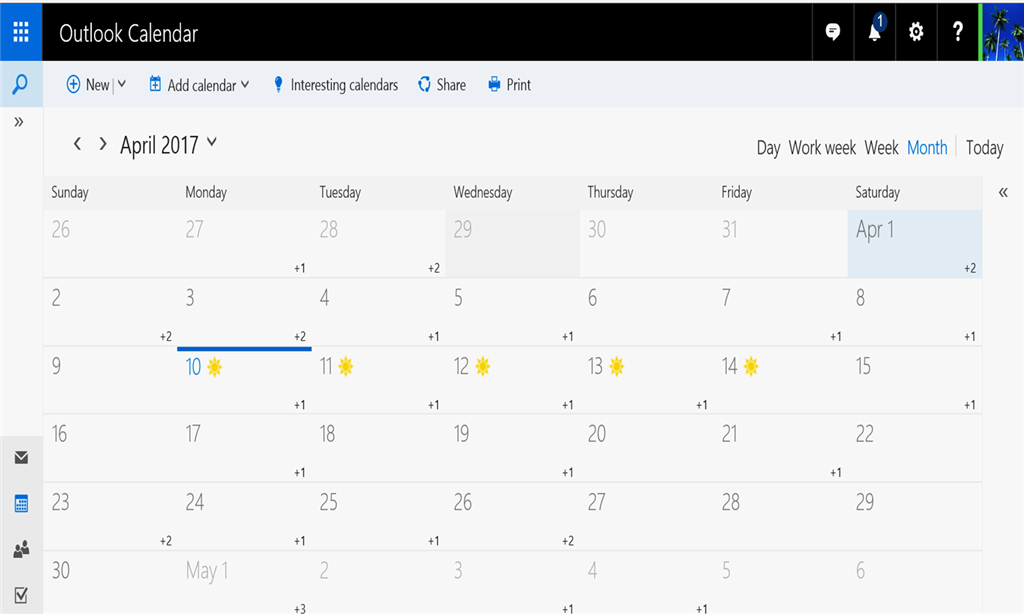This screenshot has width=1024, height=614.
Task: Select the March 29 day cell
Action: pyautogui.click(x=513, y=244)
